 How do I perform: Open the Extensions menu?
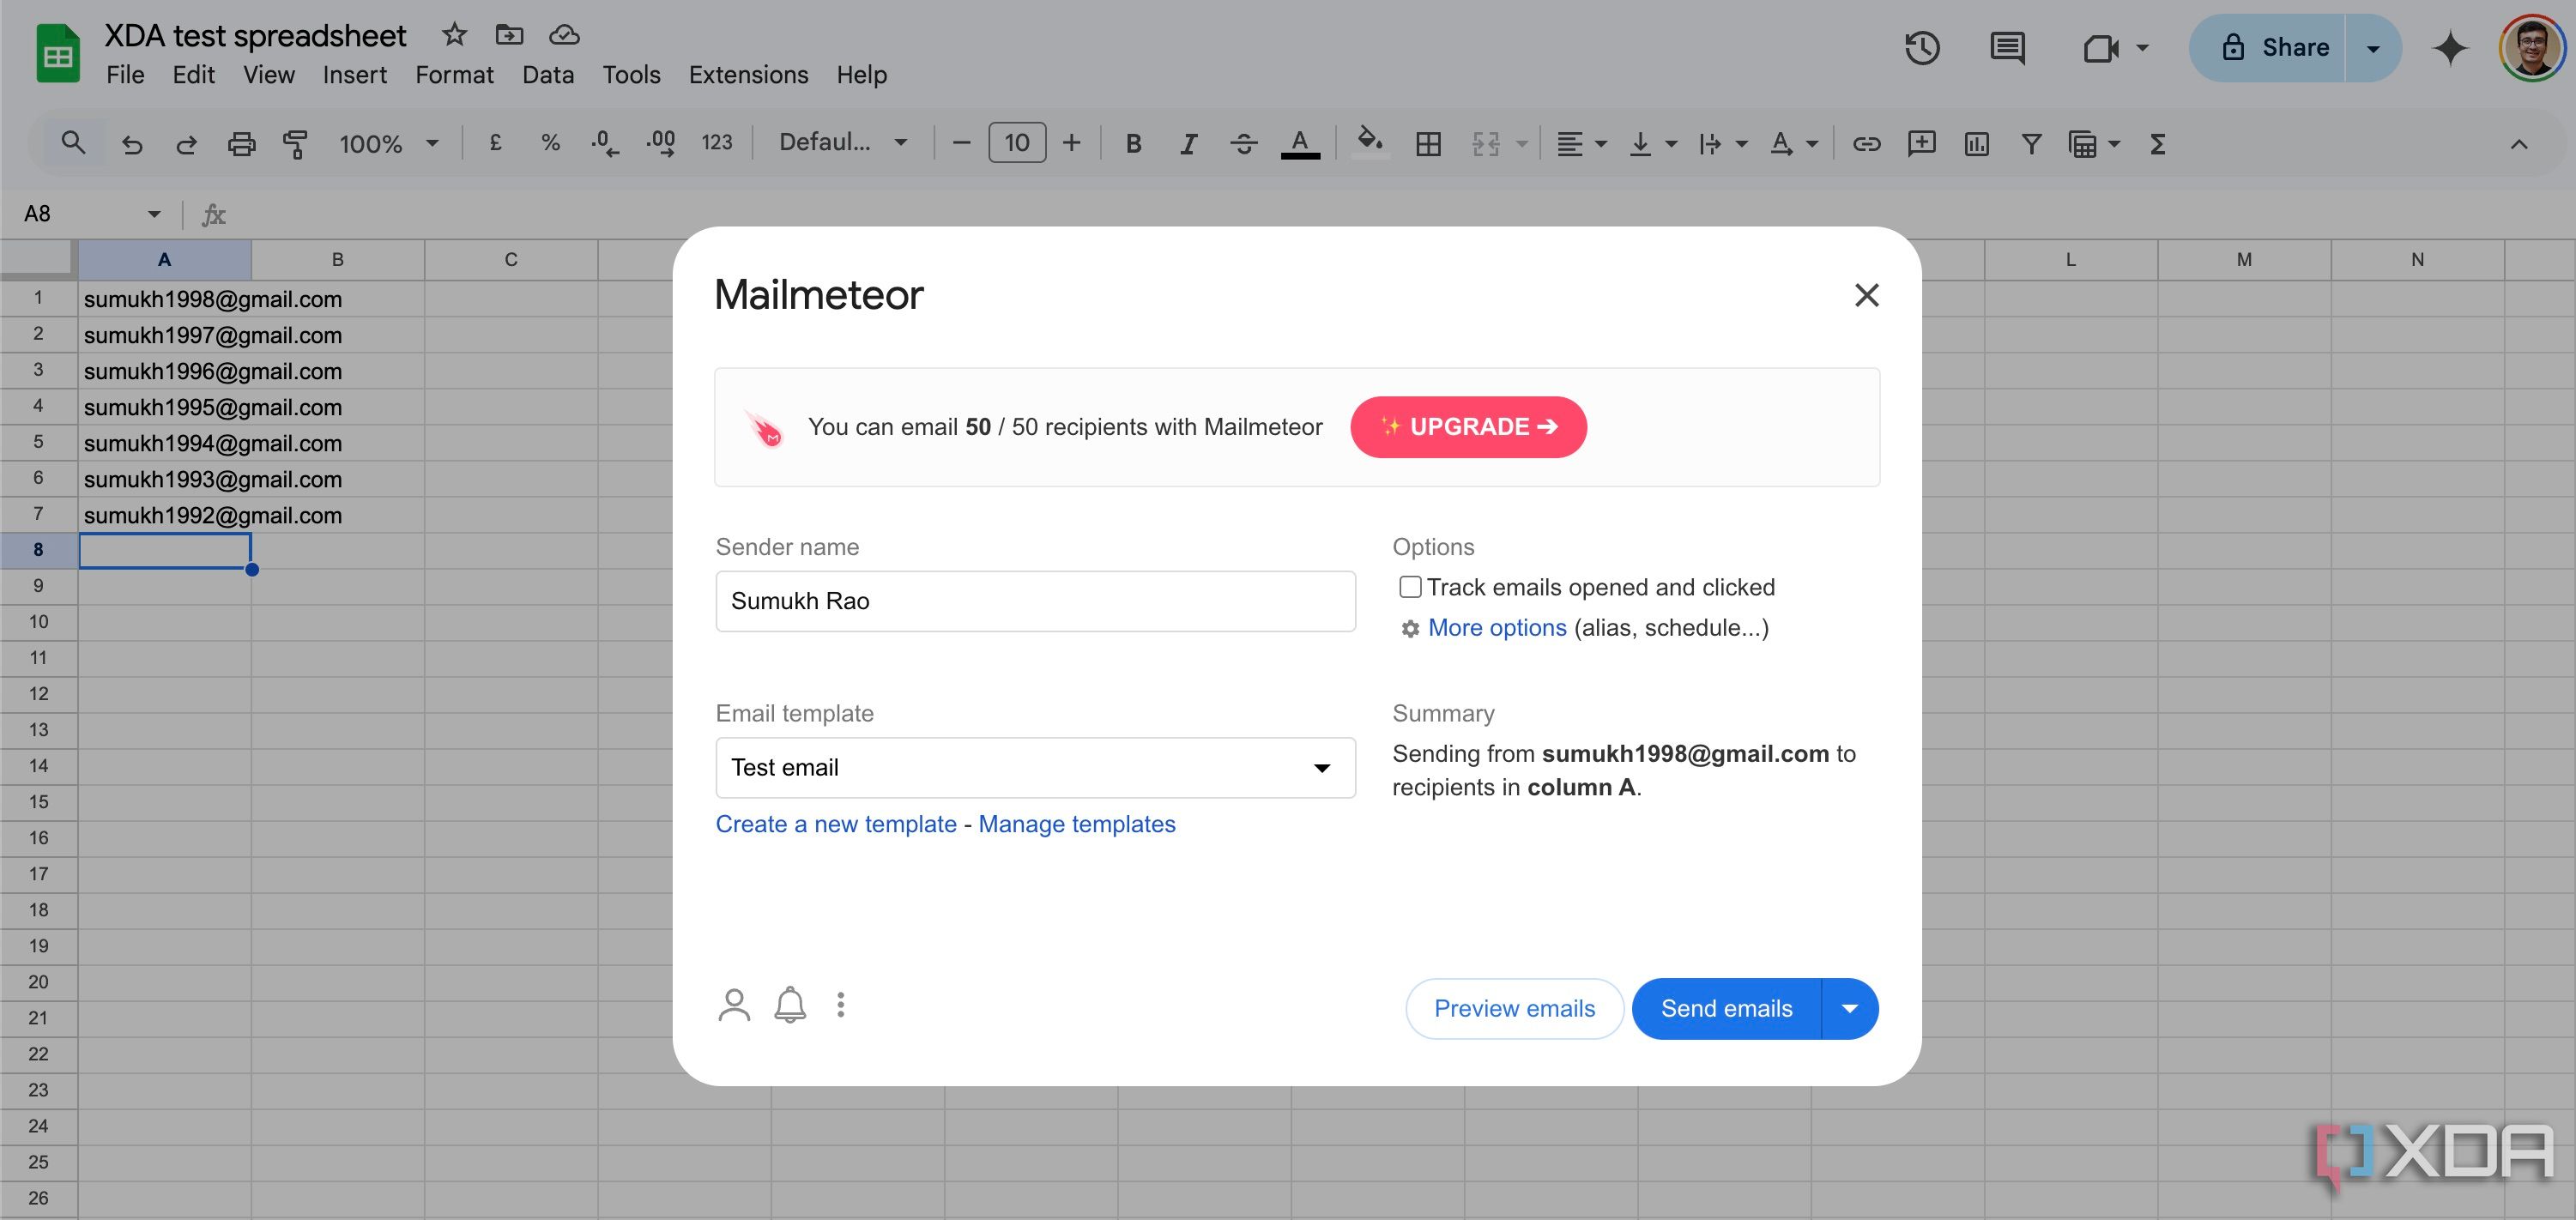pyautogui.click(x=748, y=75)
